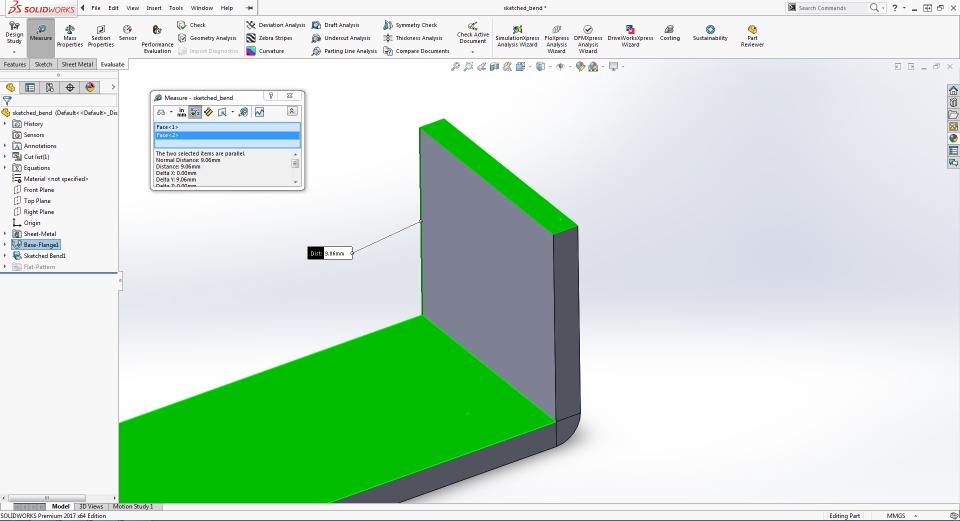Launch DriveWorksXpress Wizard

click(630, 37)
